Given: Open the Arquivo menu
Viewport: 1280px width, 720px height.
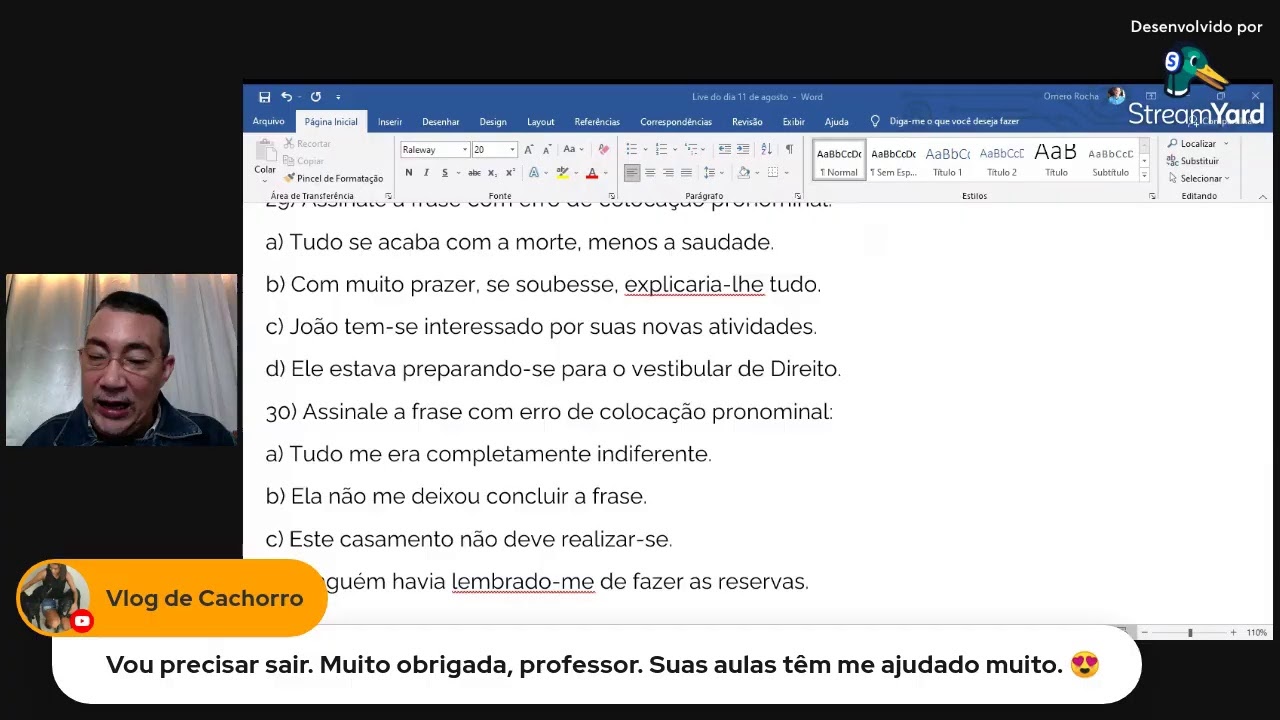Looking at the screenshot, I should point(268,121).
